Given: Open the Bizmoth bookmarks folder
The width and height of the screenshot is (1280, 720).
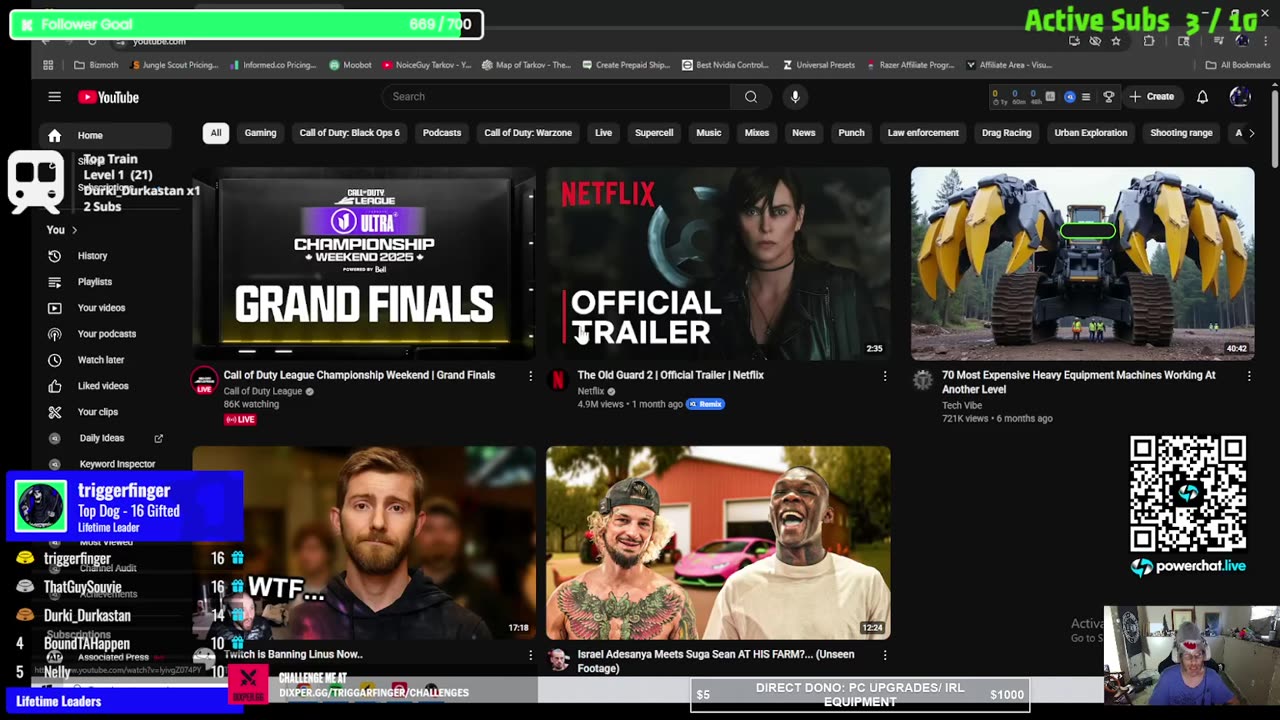Looking at the screenshot, I should point(96,65).
